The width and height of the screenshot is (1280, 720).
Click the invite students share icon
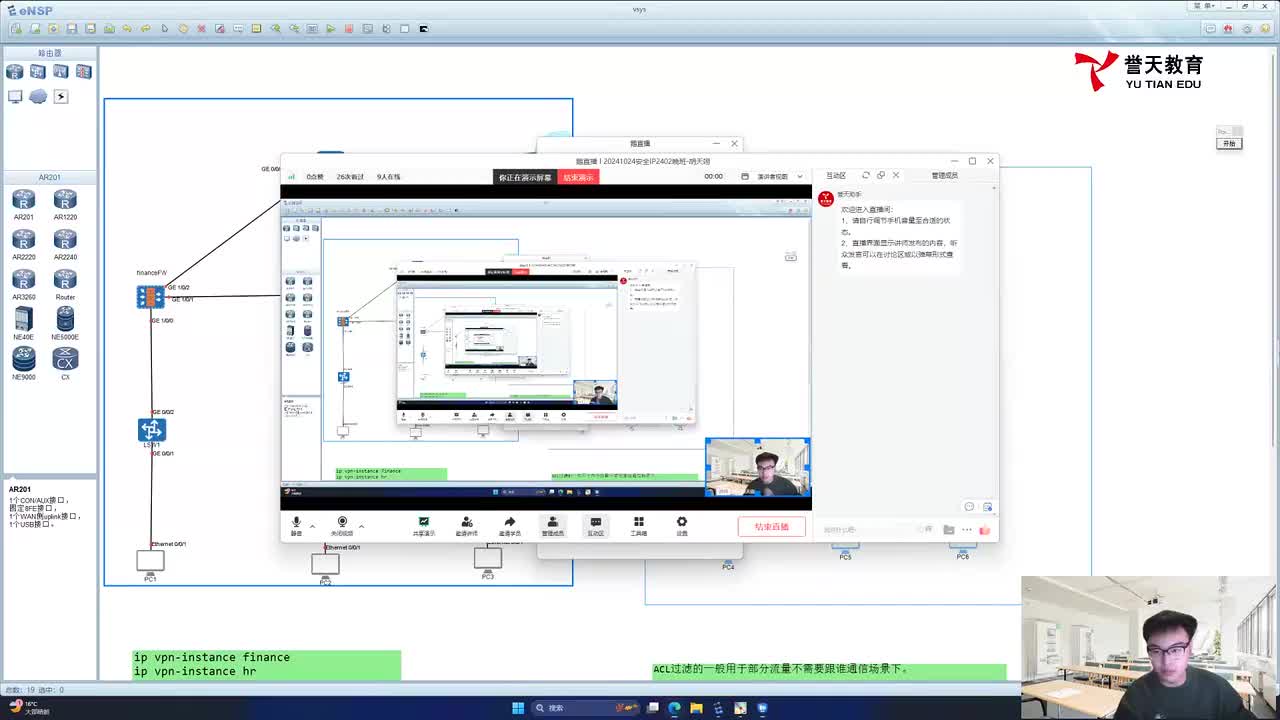[510, 526]
